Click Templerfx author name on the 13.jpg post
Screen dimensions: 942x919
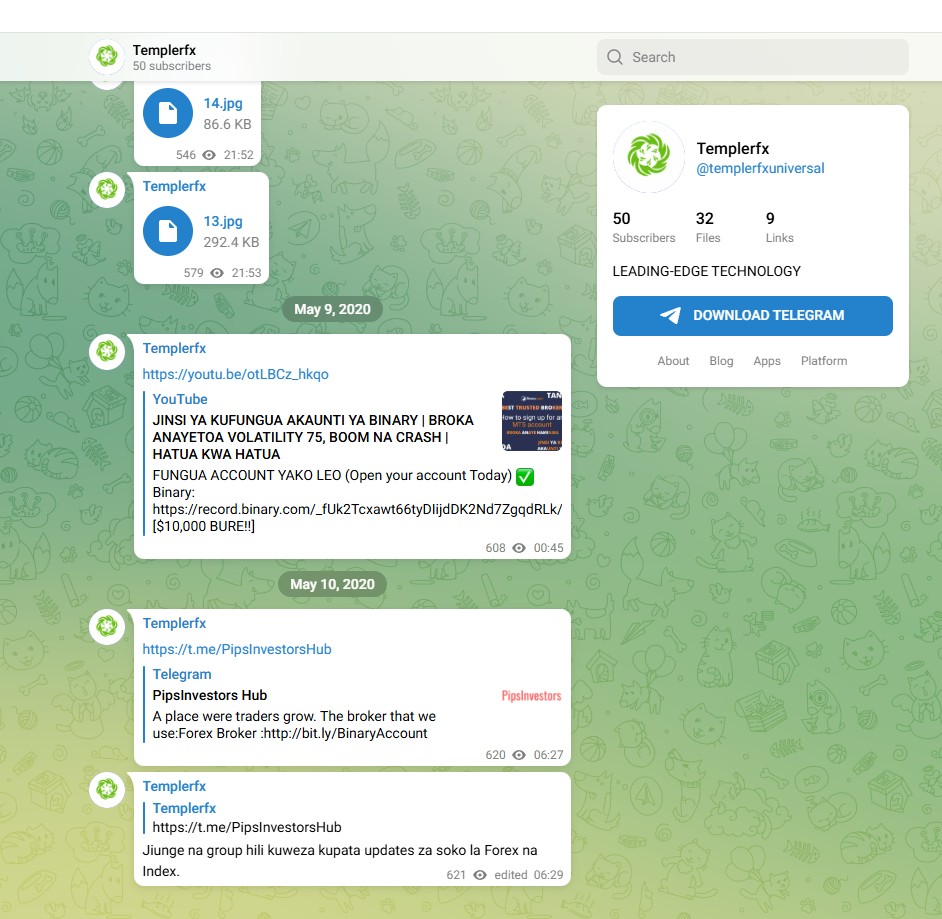pos(174,186)
